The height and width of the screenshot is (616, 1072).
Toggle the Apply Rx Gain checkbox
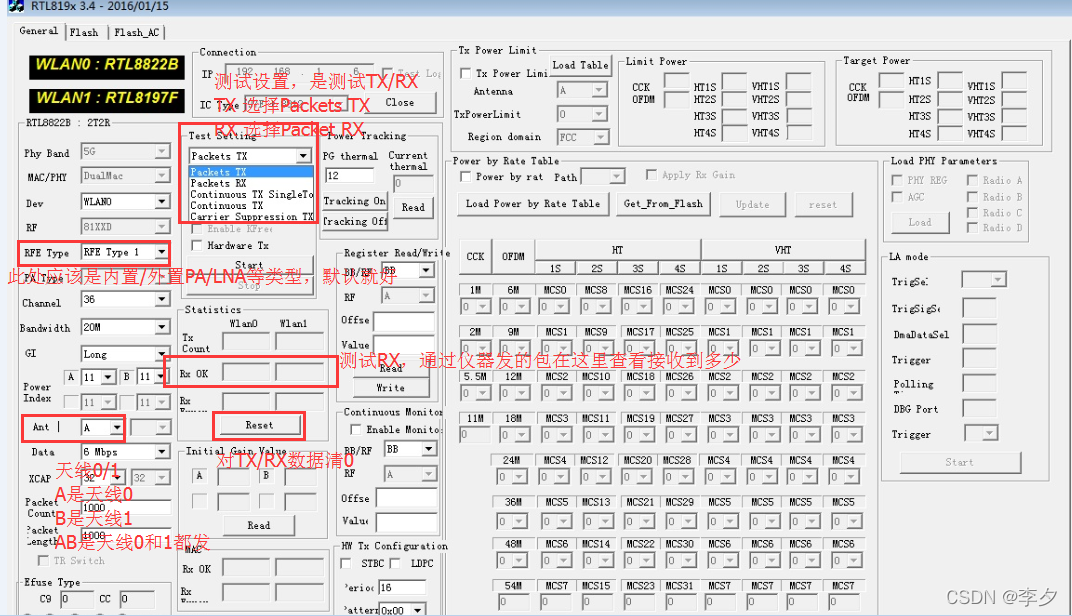652,175
